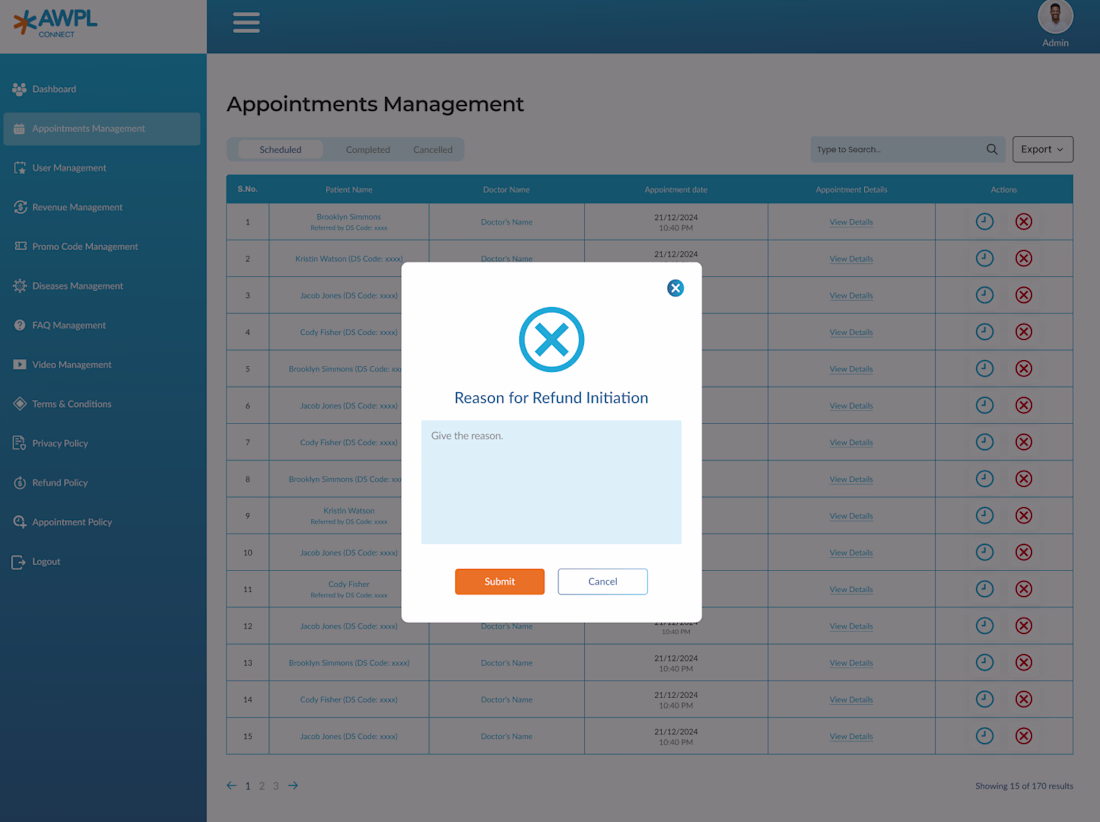Viewport: 1100px width, 822px height.
Task: Jump to results page 2
Action: (262, 786)
